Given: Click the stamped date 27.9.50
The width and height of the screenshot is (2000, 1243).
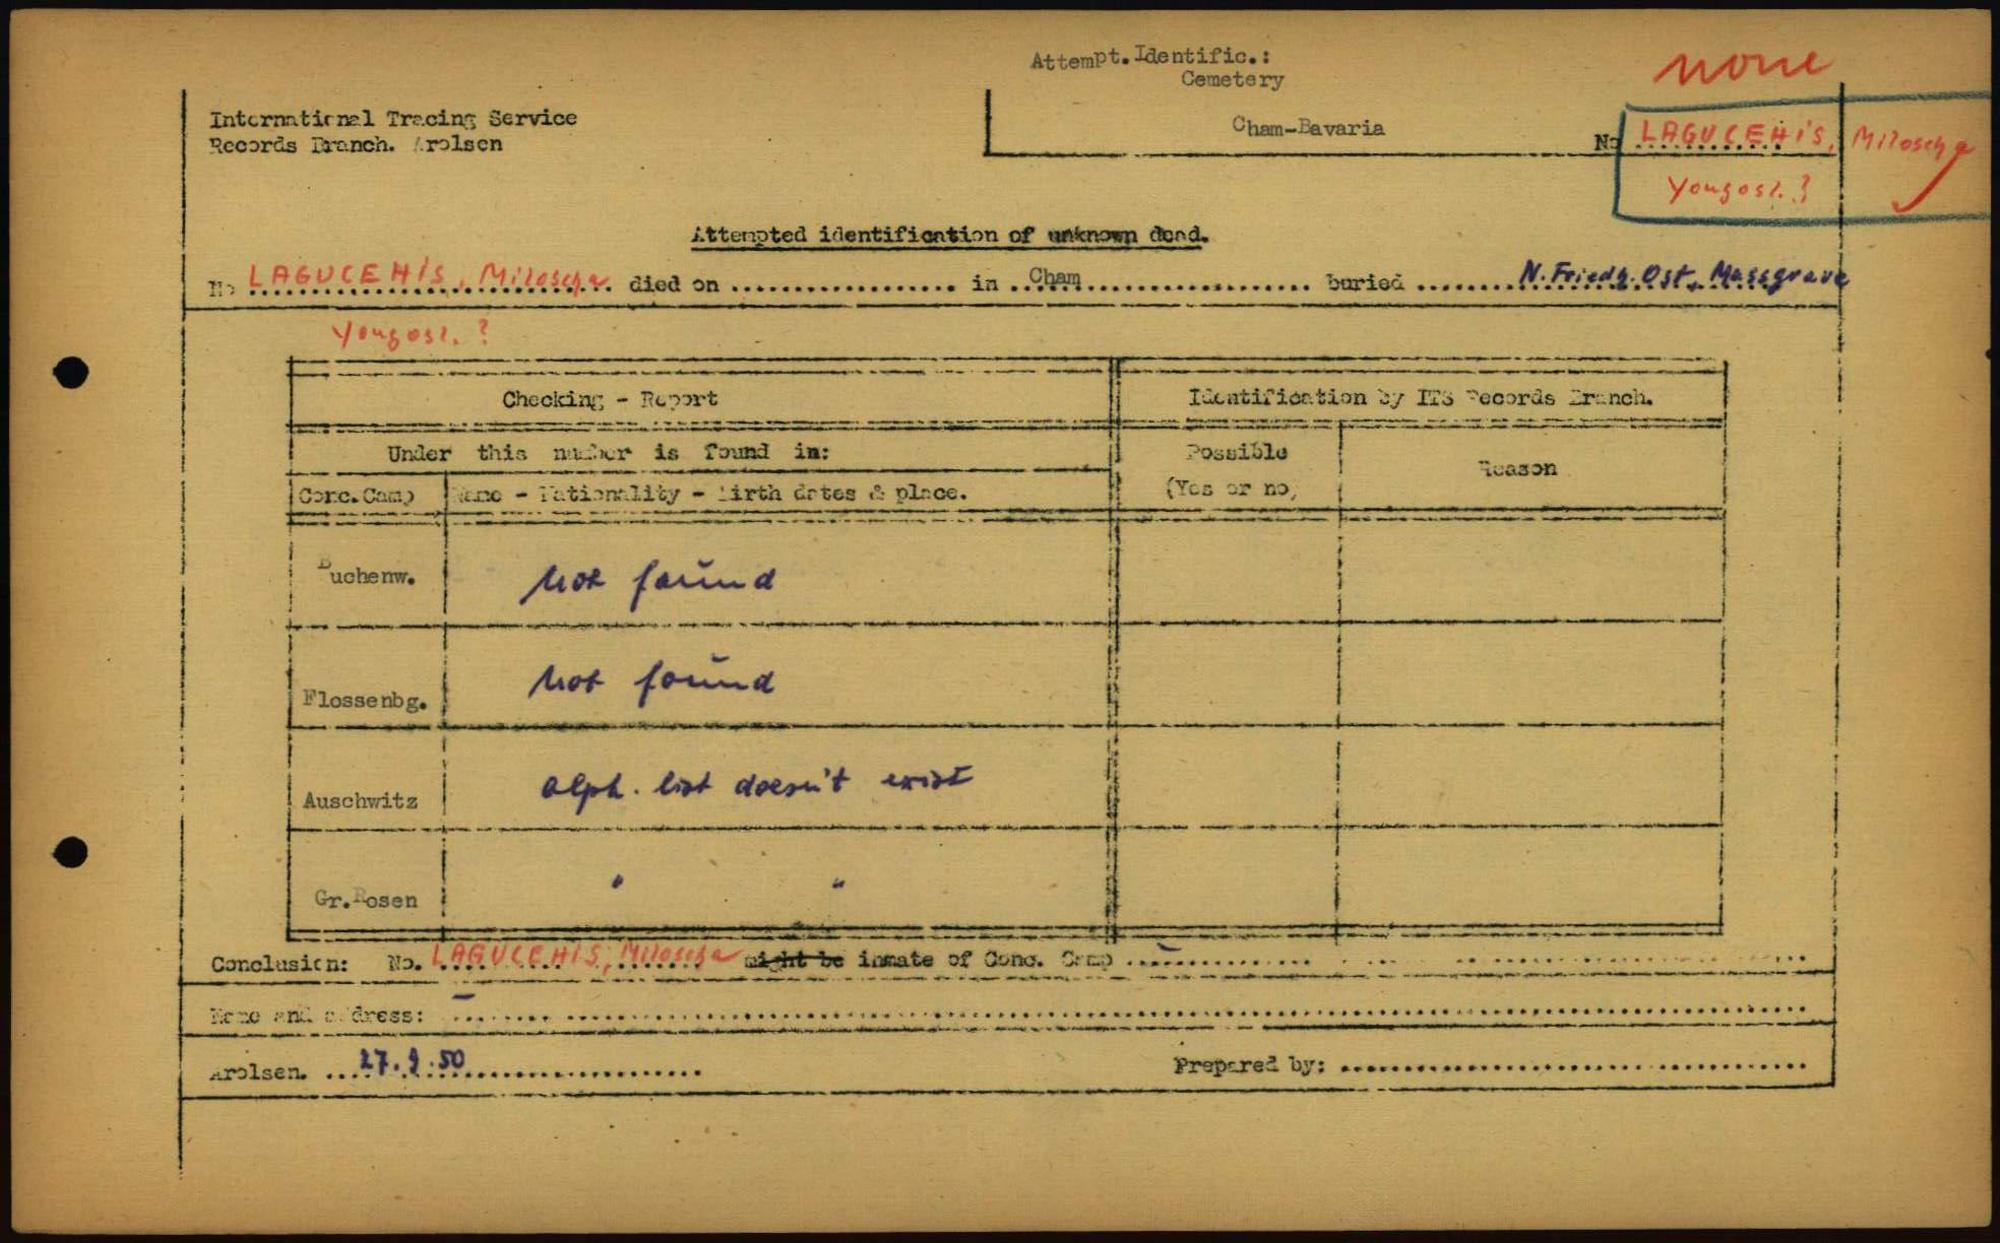Looking at the screenshot, I should (412, 1063).
